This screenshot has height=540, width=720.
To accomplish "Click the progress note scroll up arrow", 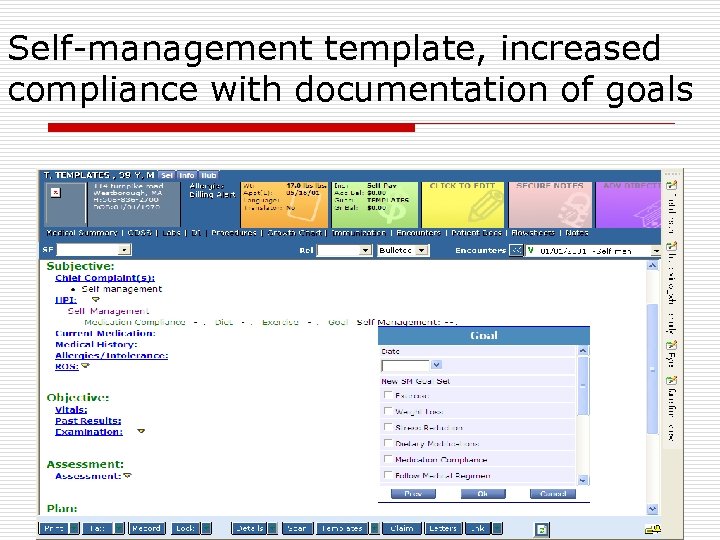I will pyautogui.click(x=652, y=265).
